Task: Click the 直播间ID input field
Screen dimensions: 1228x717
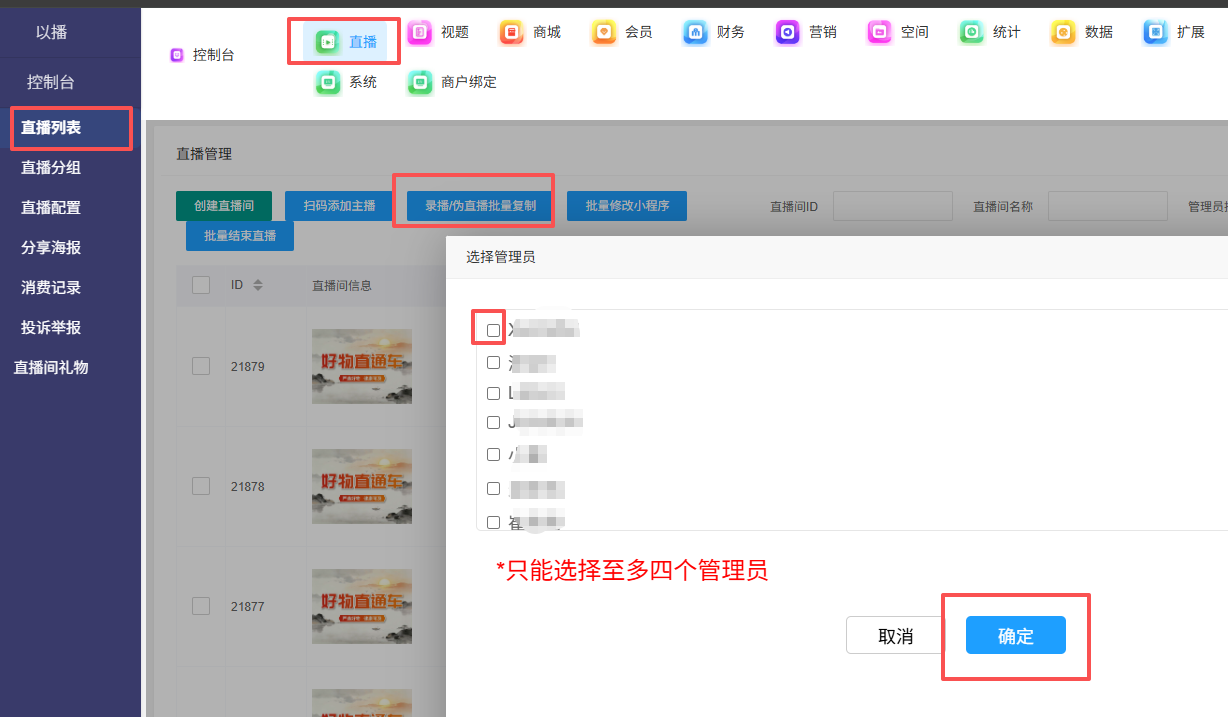Action: pos(892,206)
